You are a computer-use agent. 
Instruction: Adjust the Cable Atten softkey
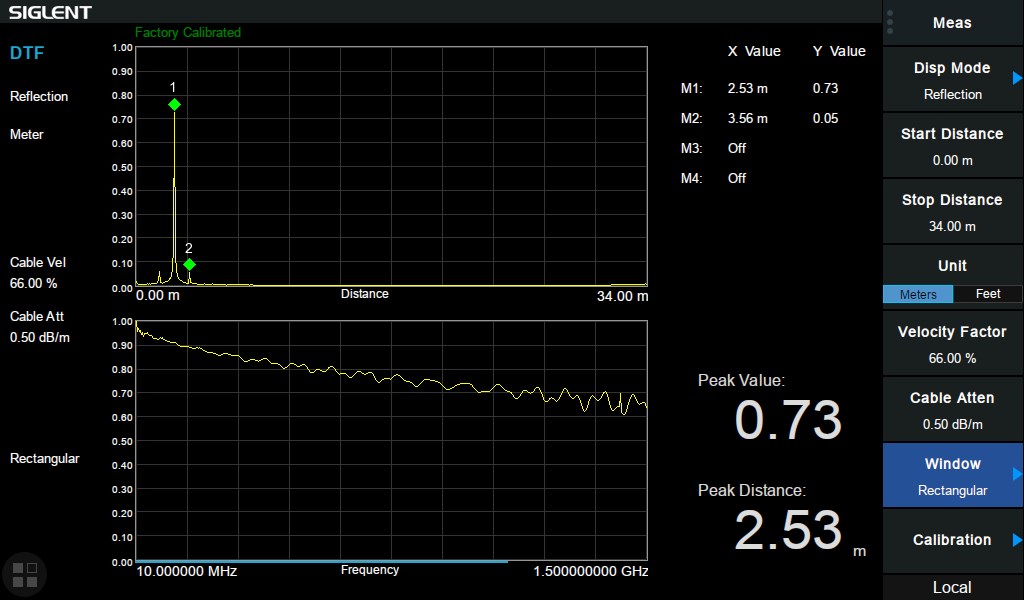952,410
